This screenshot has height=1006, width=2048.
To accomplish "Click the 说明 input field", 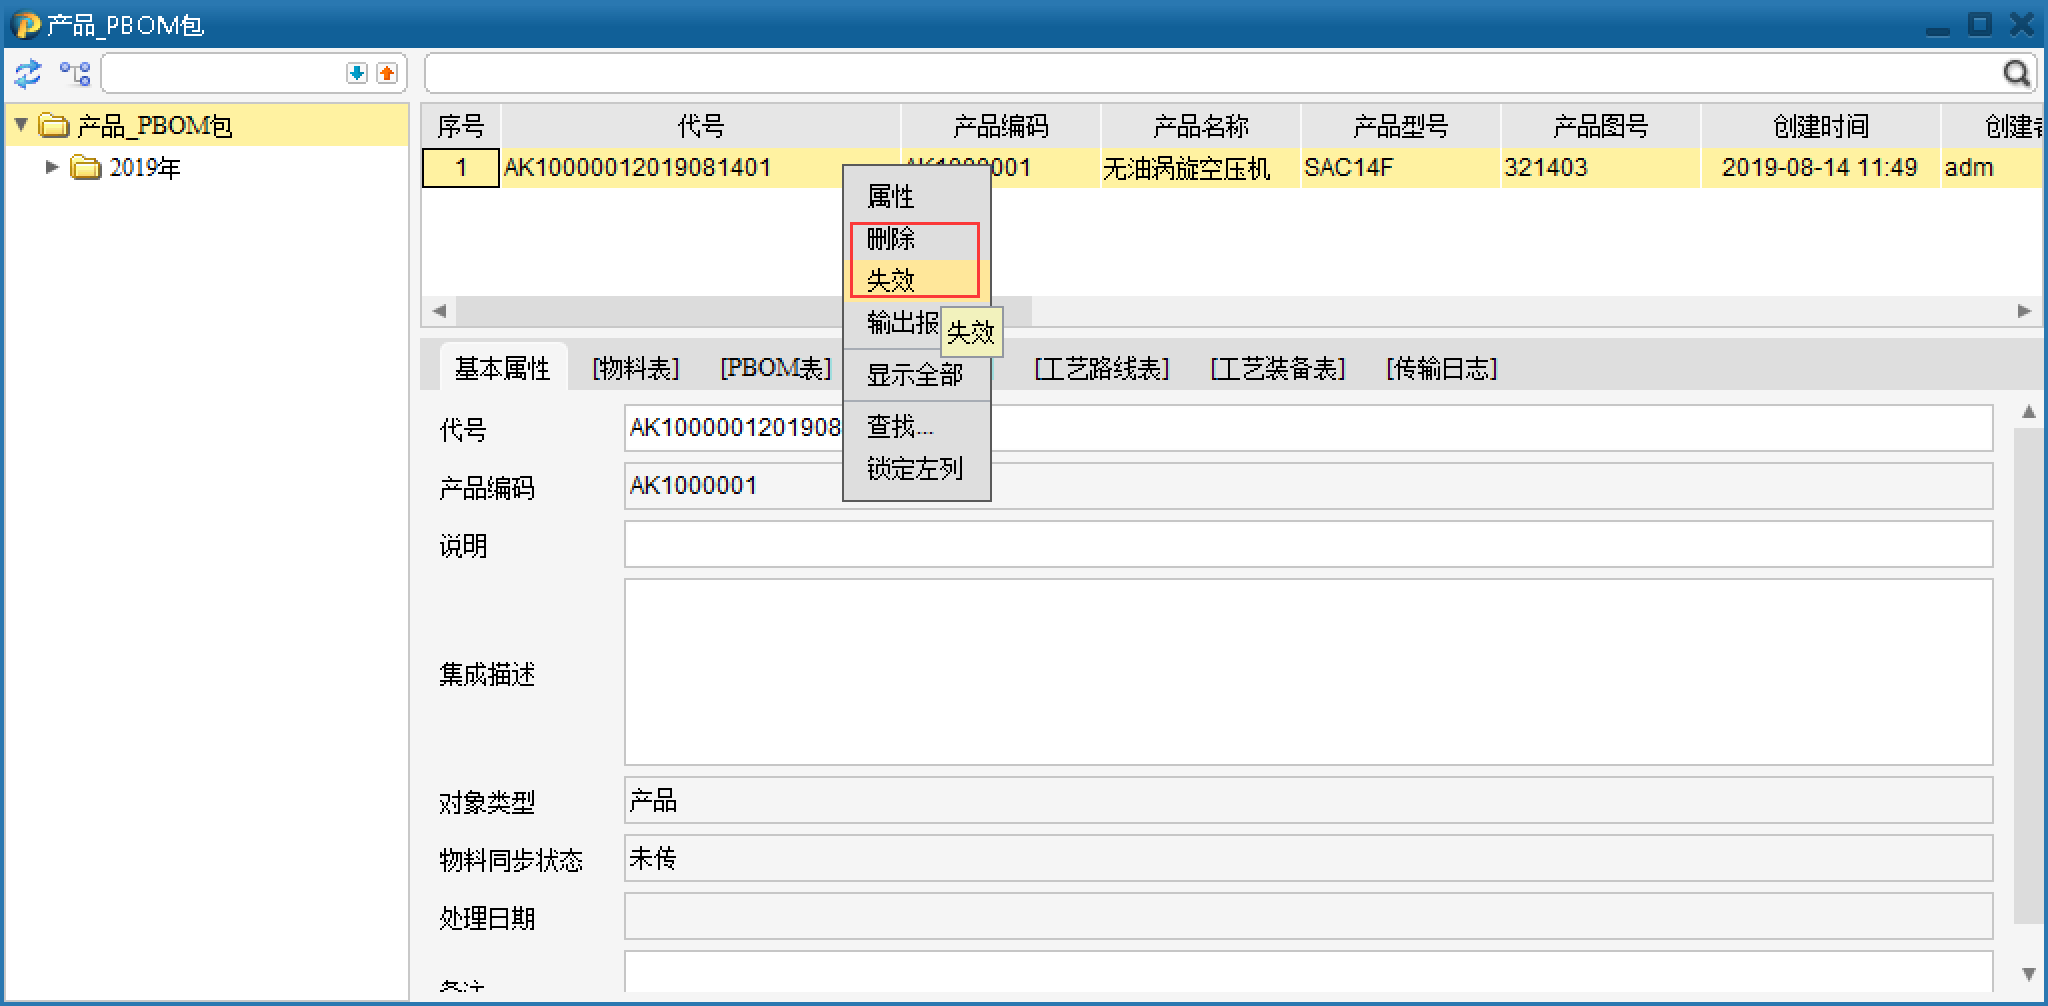I will 1309,545.
